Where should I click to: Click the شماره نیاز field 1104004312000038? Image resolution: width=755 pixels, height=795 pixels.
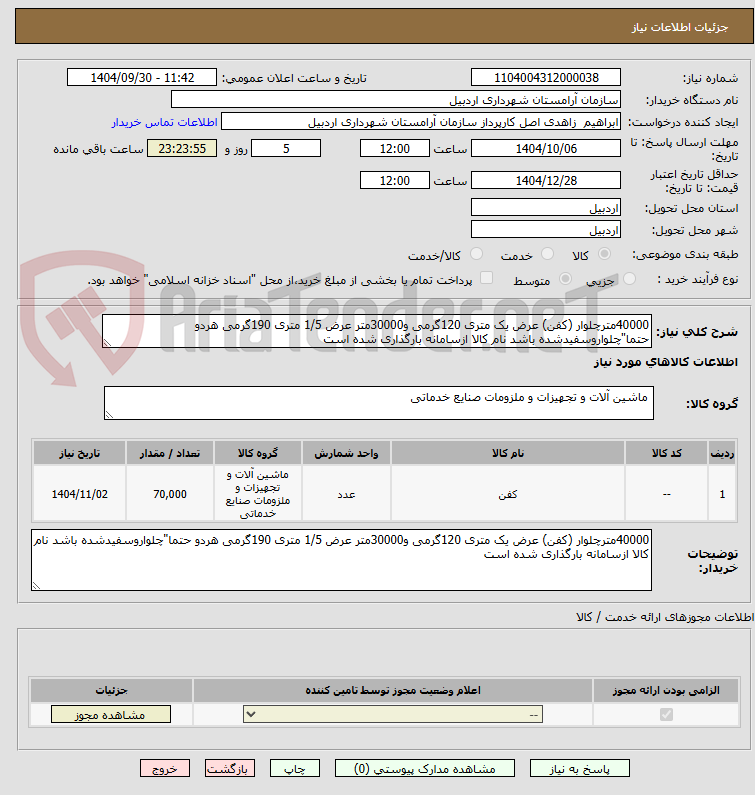(546, 78)
